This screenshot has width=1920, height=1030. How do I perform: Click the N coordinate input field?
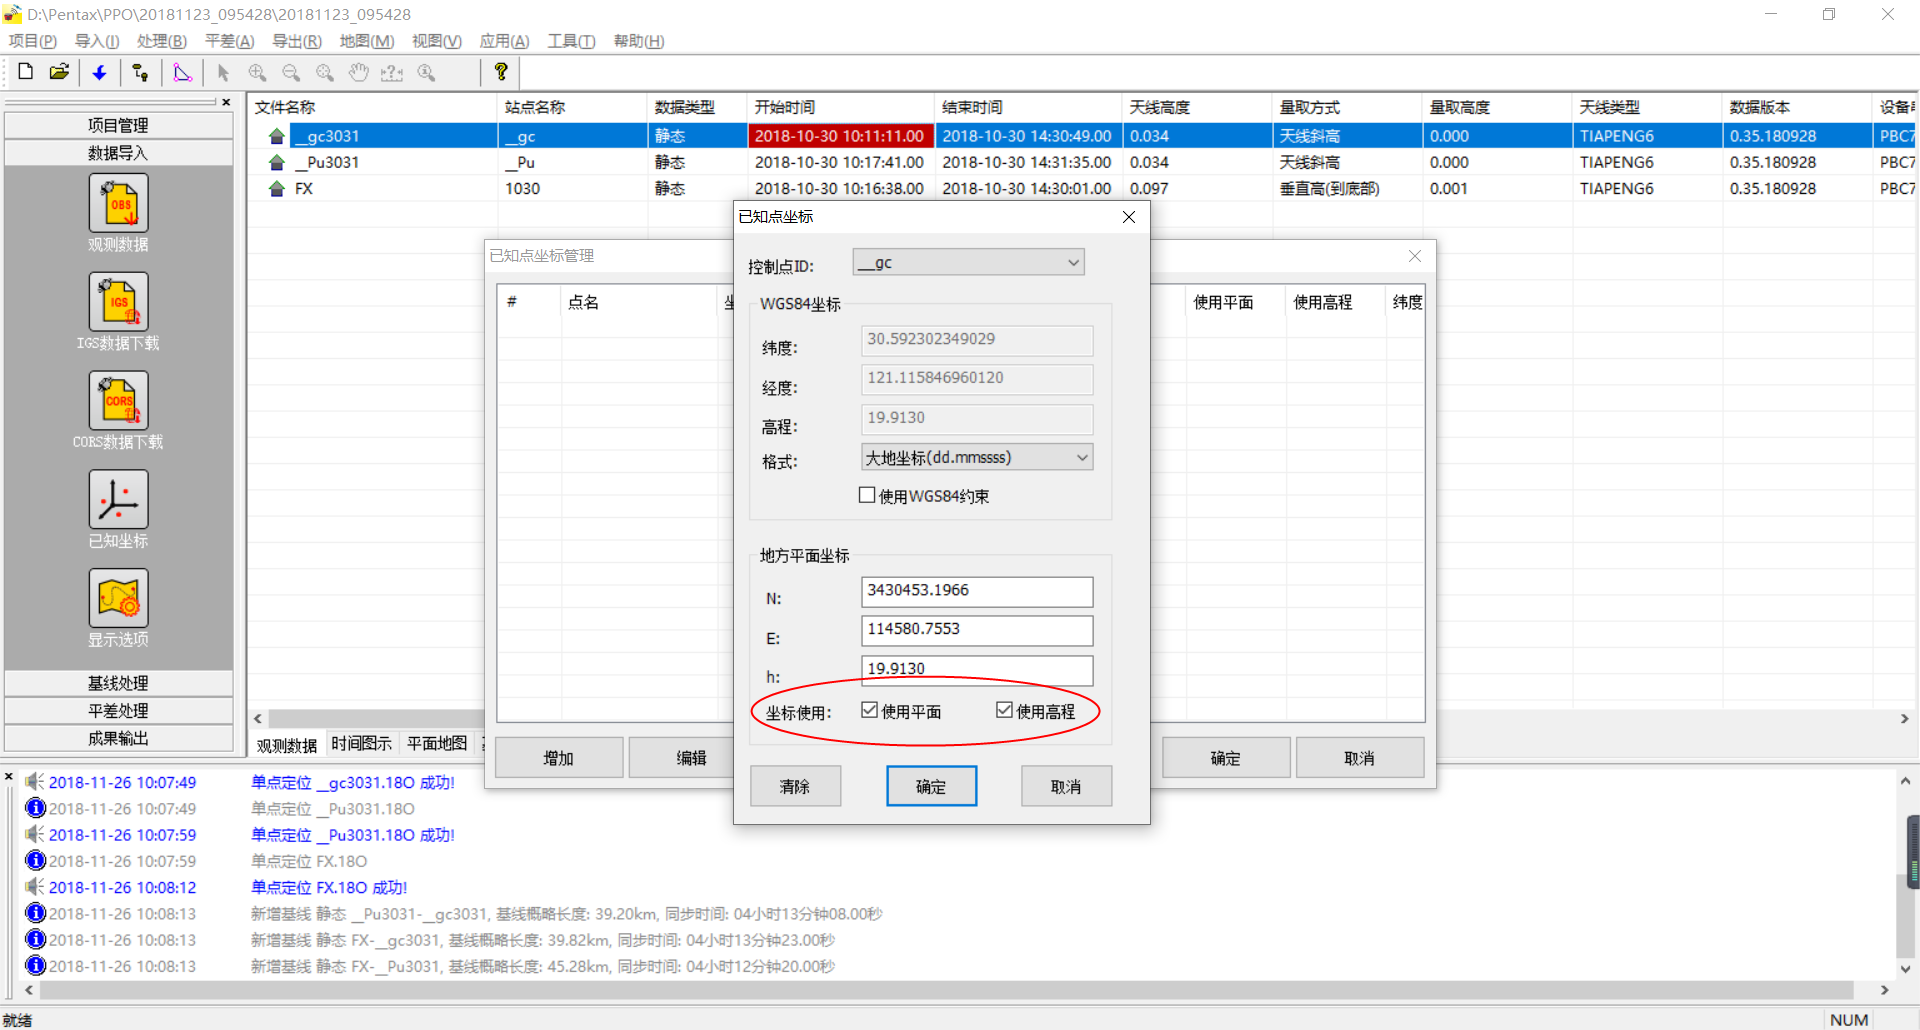click(x=976, y=591)
